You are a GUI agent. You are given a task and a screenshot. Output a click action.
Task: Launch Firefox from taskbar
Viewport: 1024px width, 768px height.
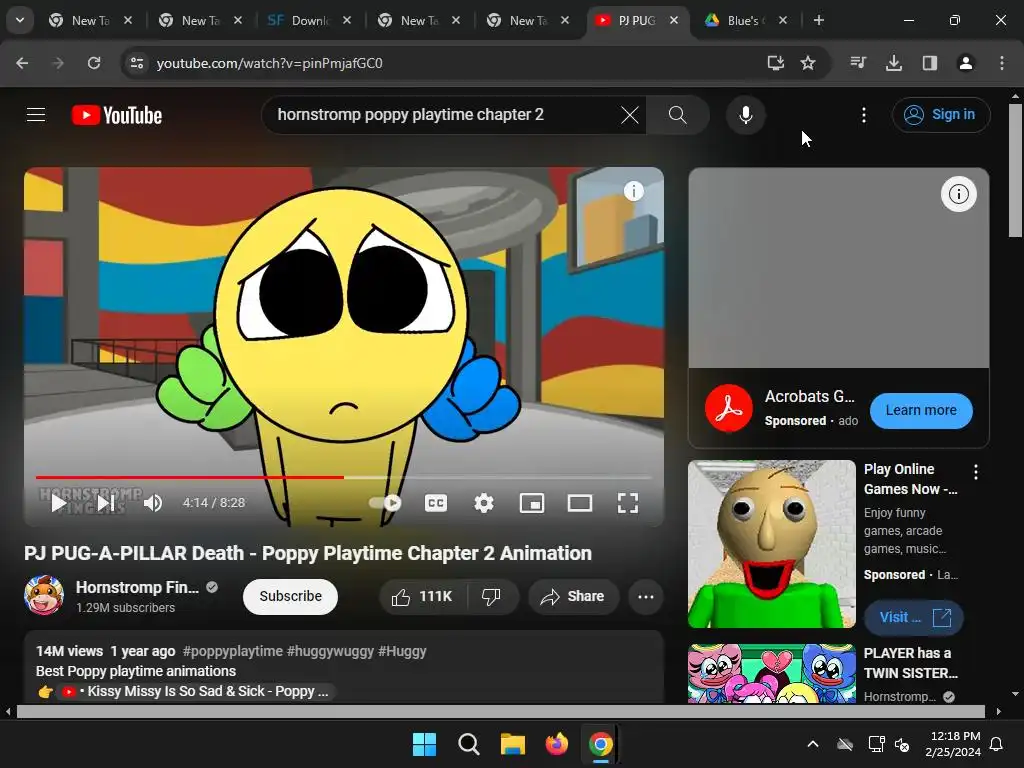(556, 744)
